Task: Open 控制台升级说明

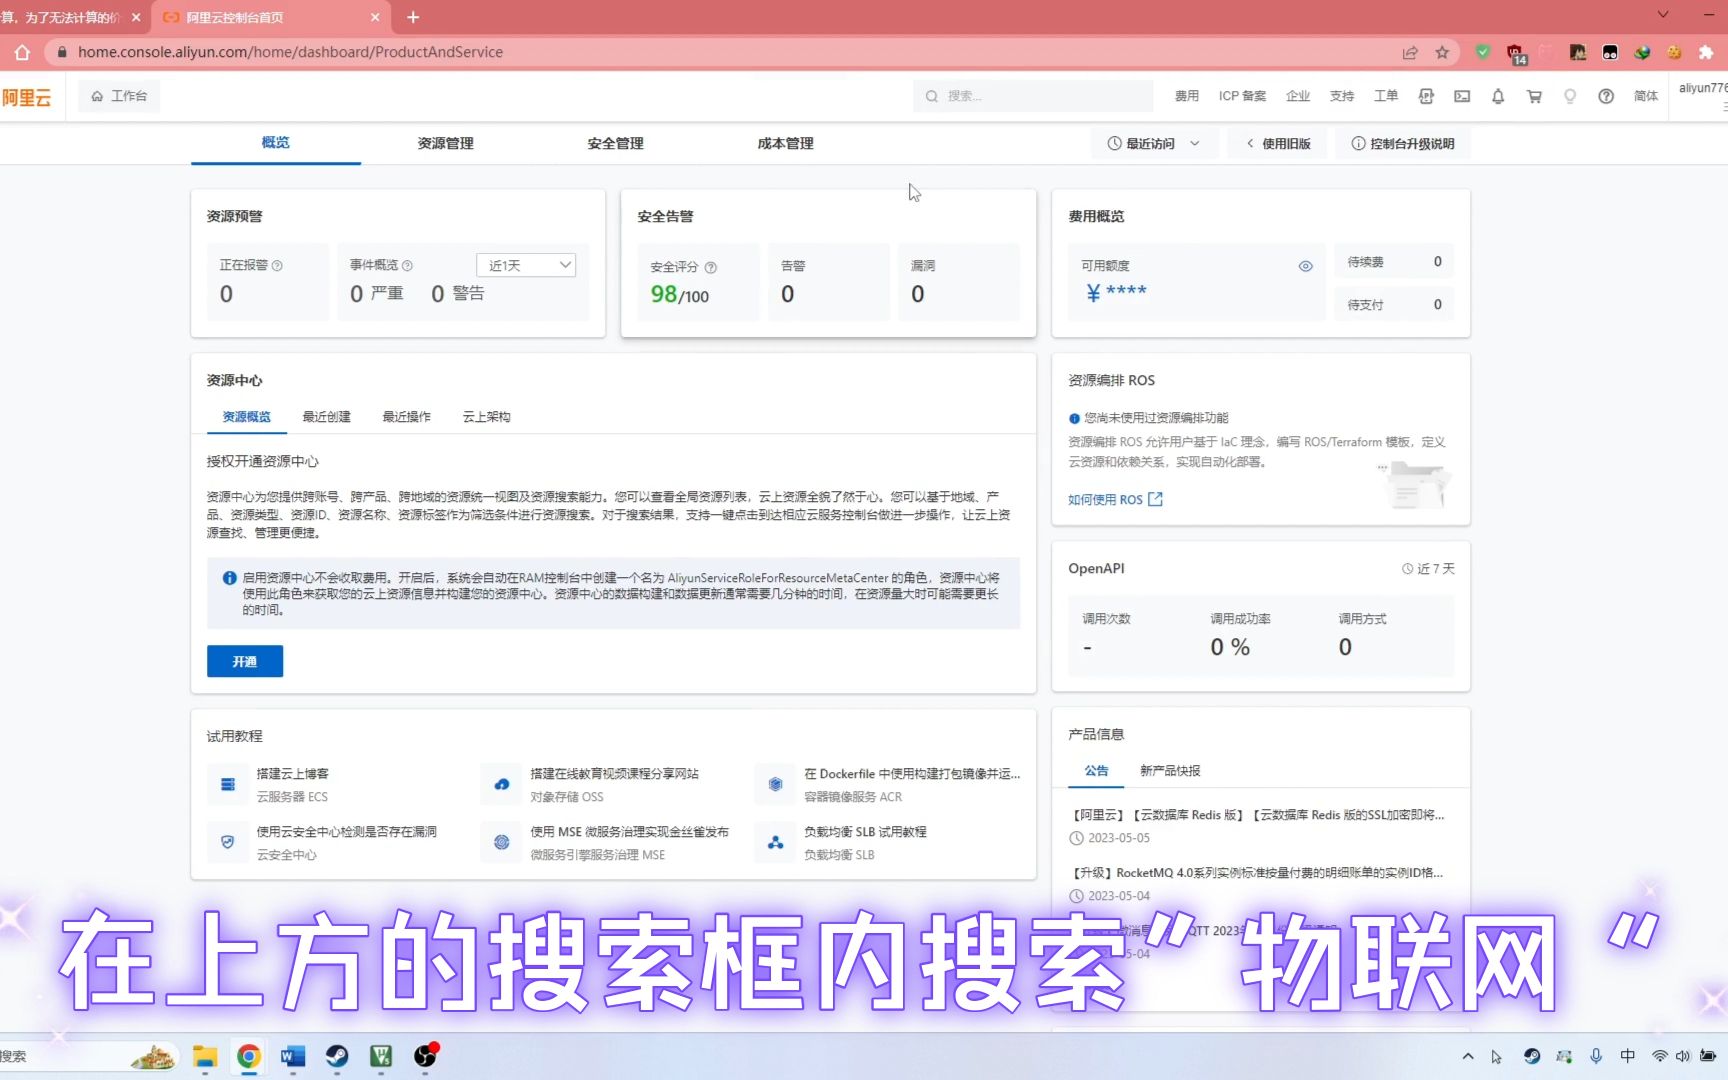Action: pyautogui.click(x=1403, y=143)
